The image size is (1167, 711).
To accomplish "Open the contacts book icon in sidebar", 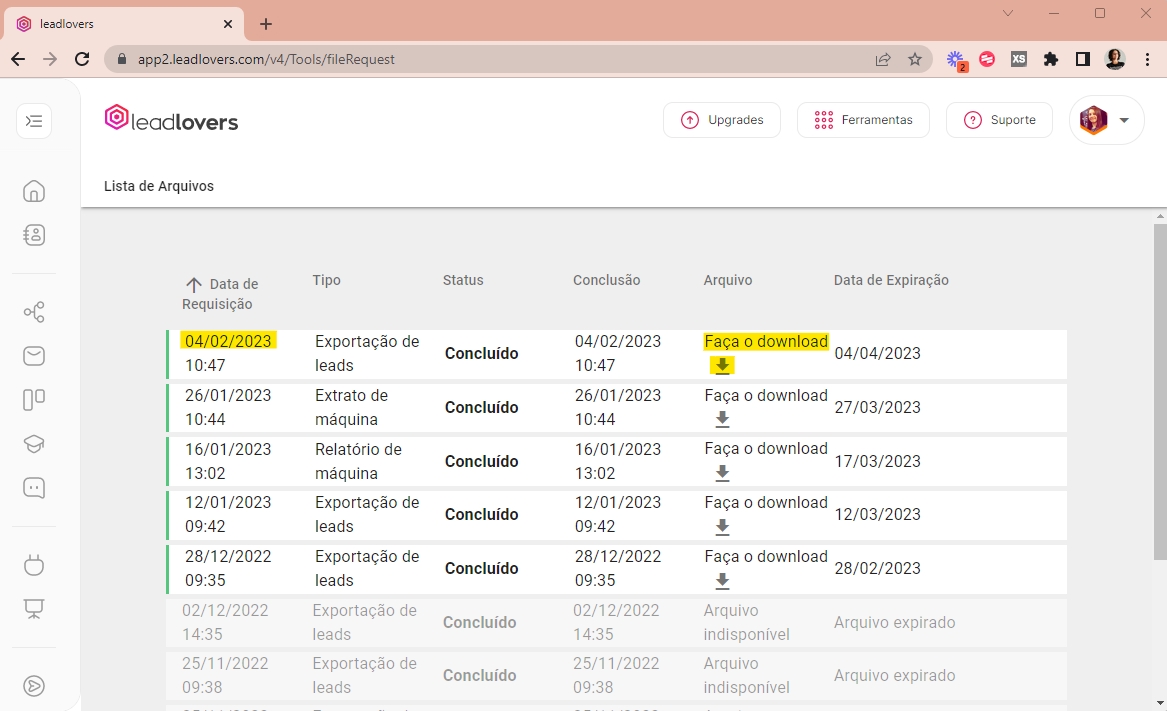I will tap(34, 235).
